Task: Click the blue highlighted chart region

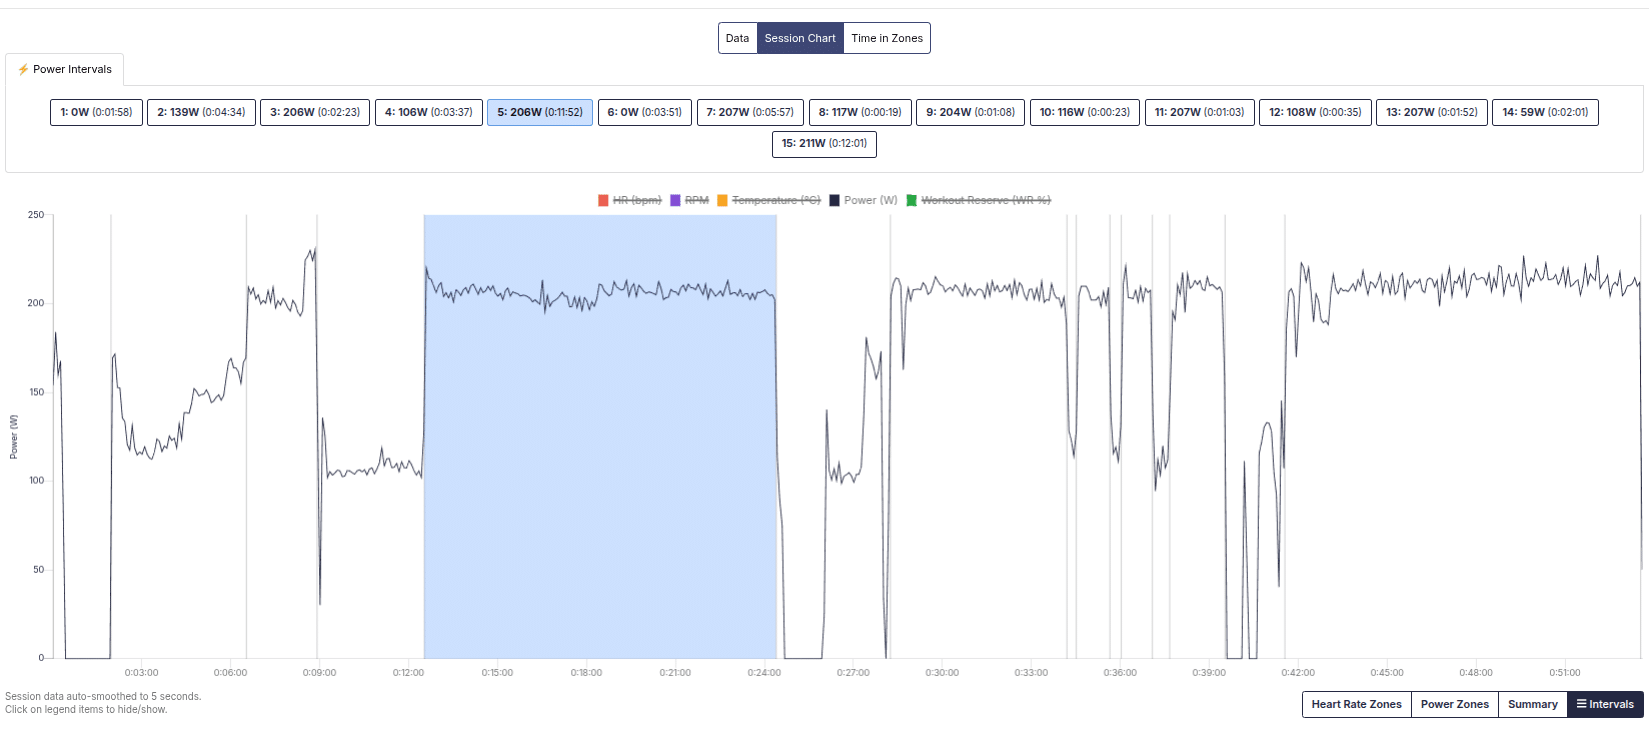Action: tap(600, 437)
